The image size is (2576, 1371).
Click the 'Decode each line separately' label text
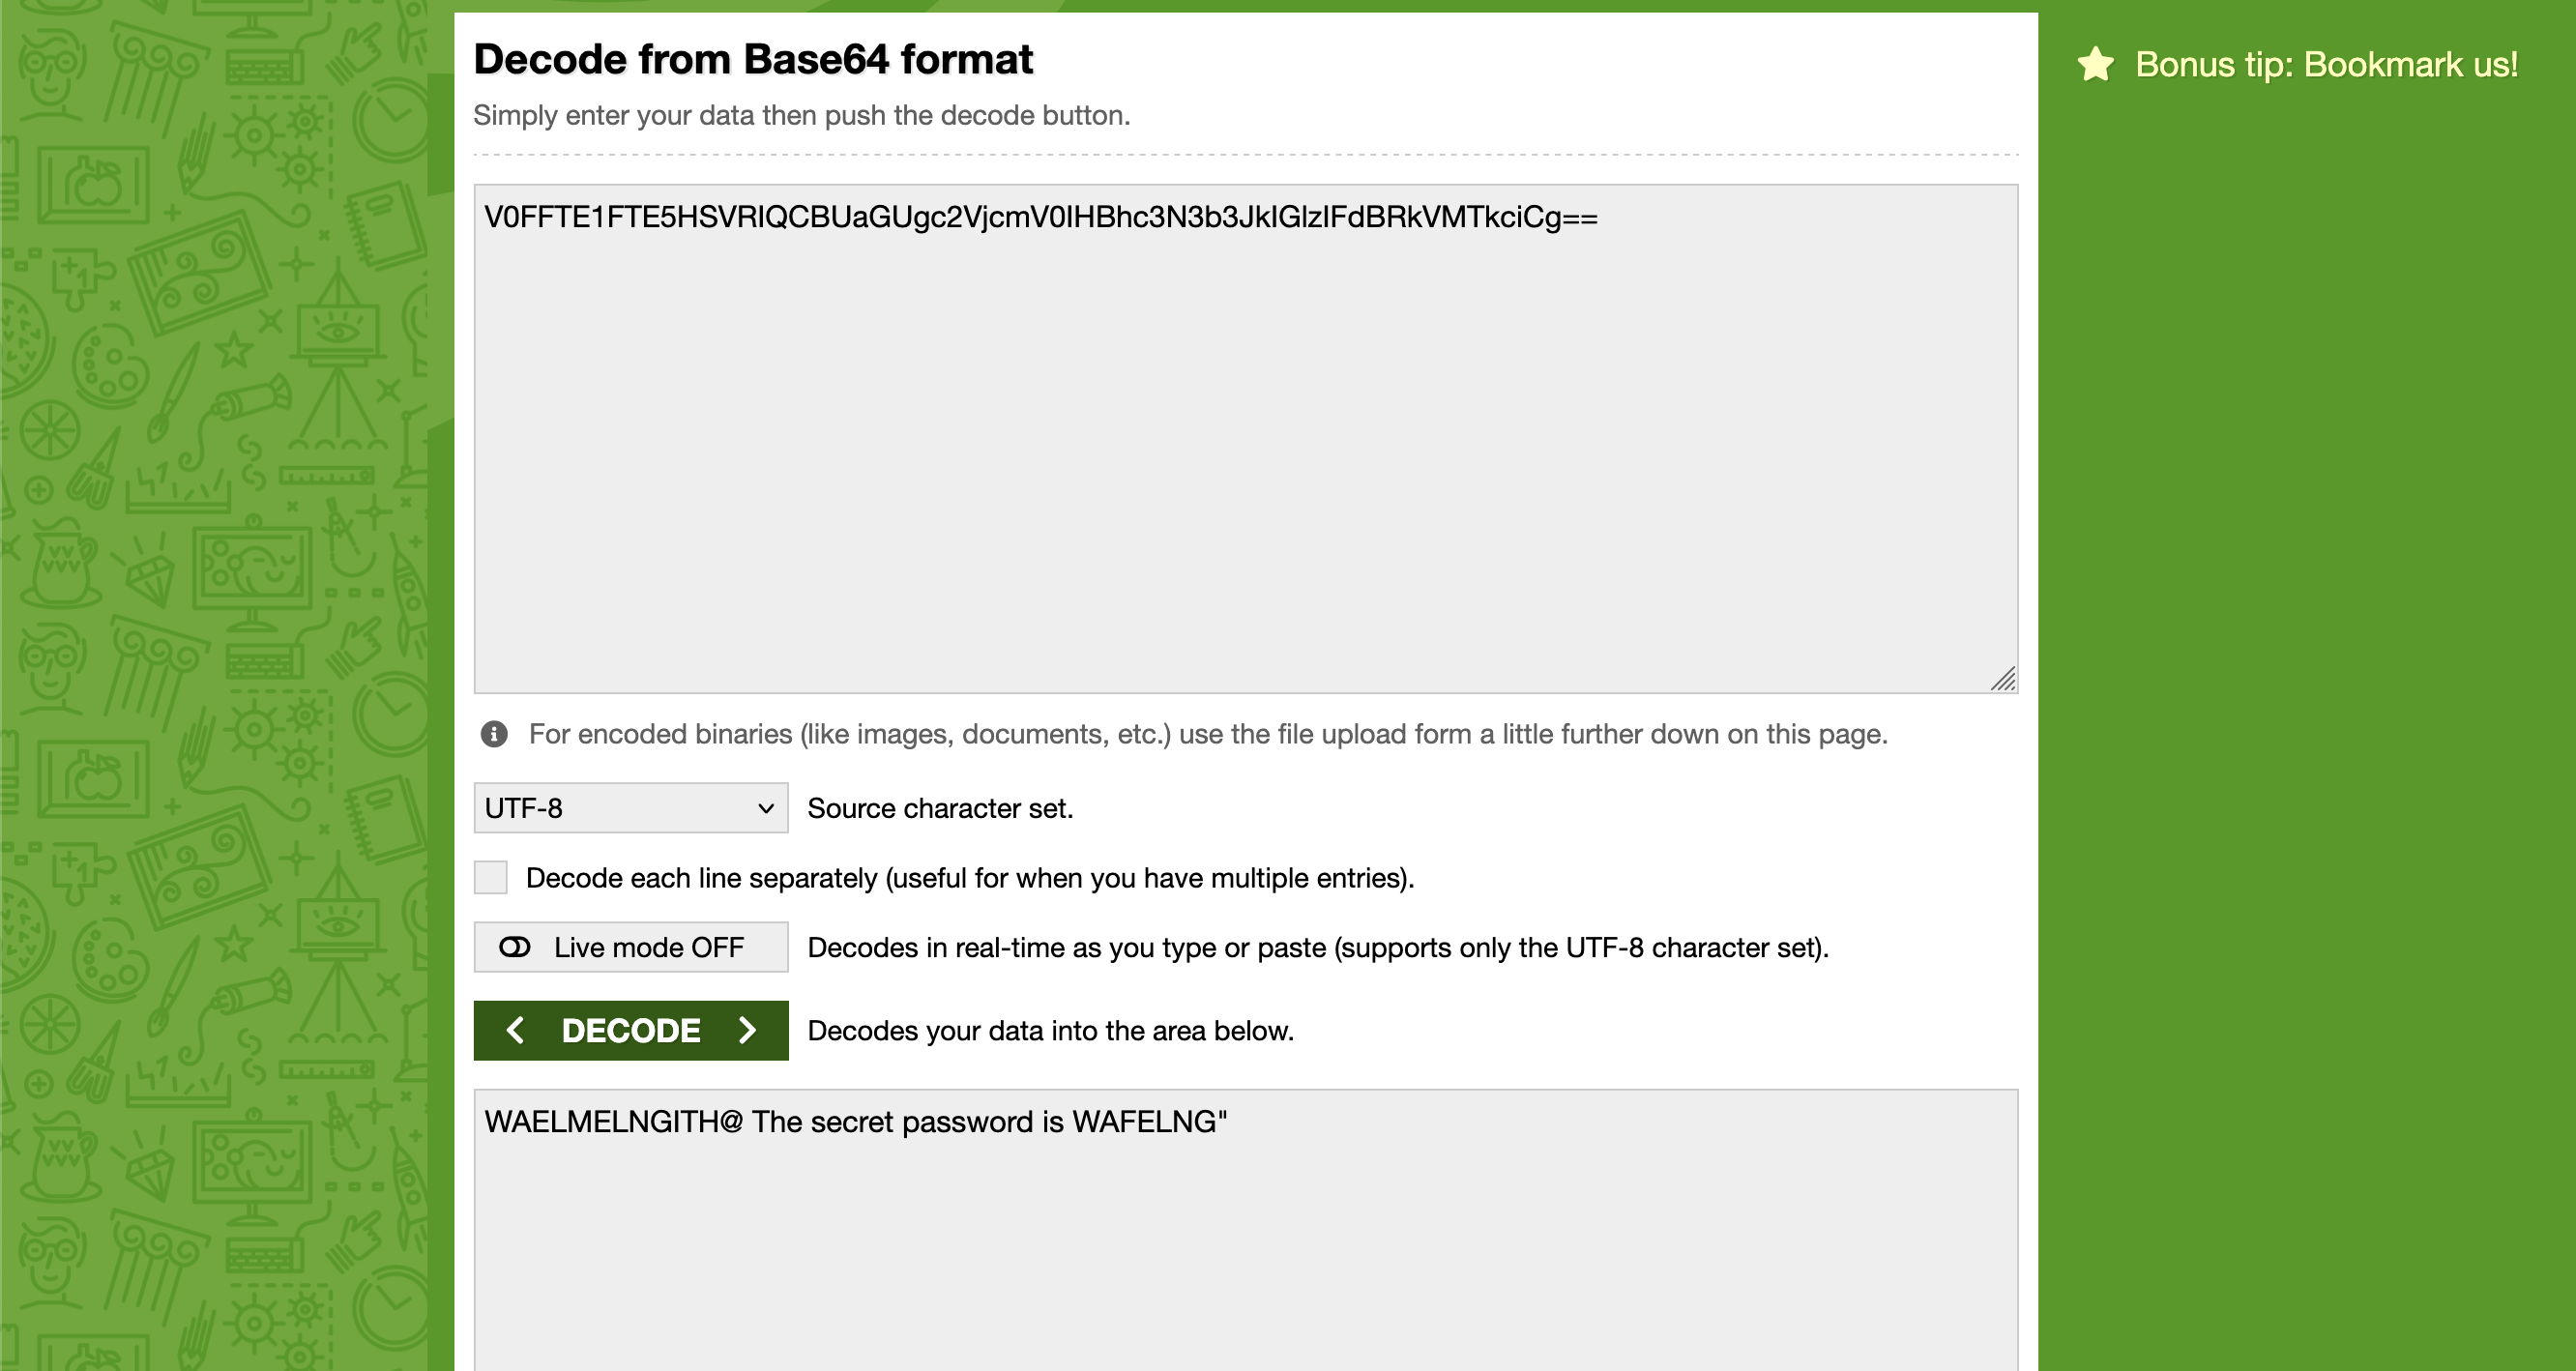[x=969, y=878]
